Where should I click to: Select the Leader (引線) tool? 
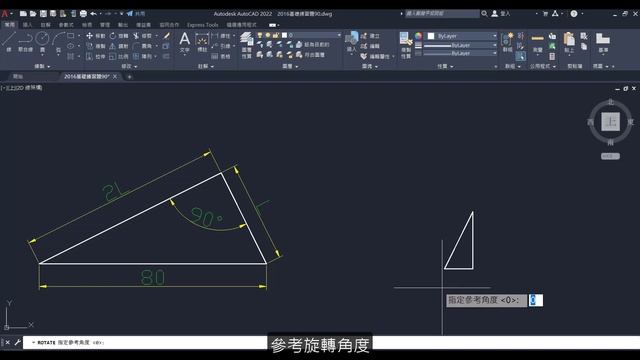[x=222, y=46]
